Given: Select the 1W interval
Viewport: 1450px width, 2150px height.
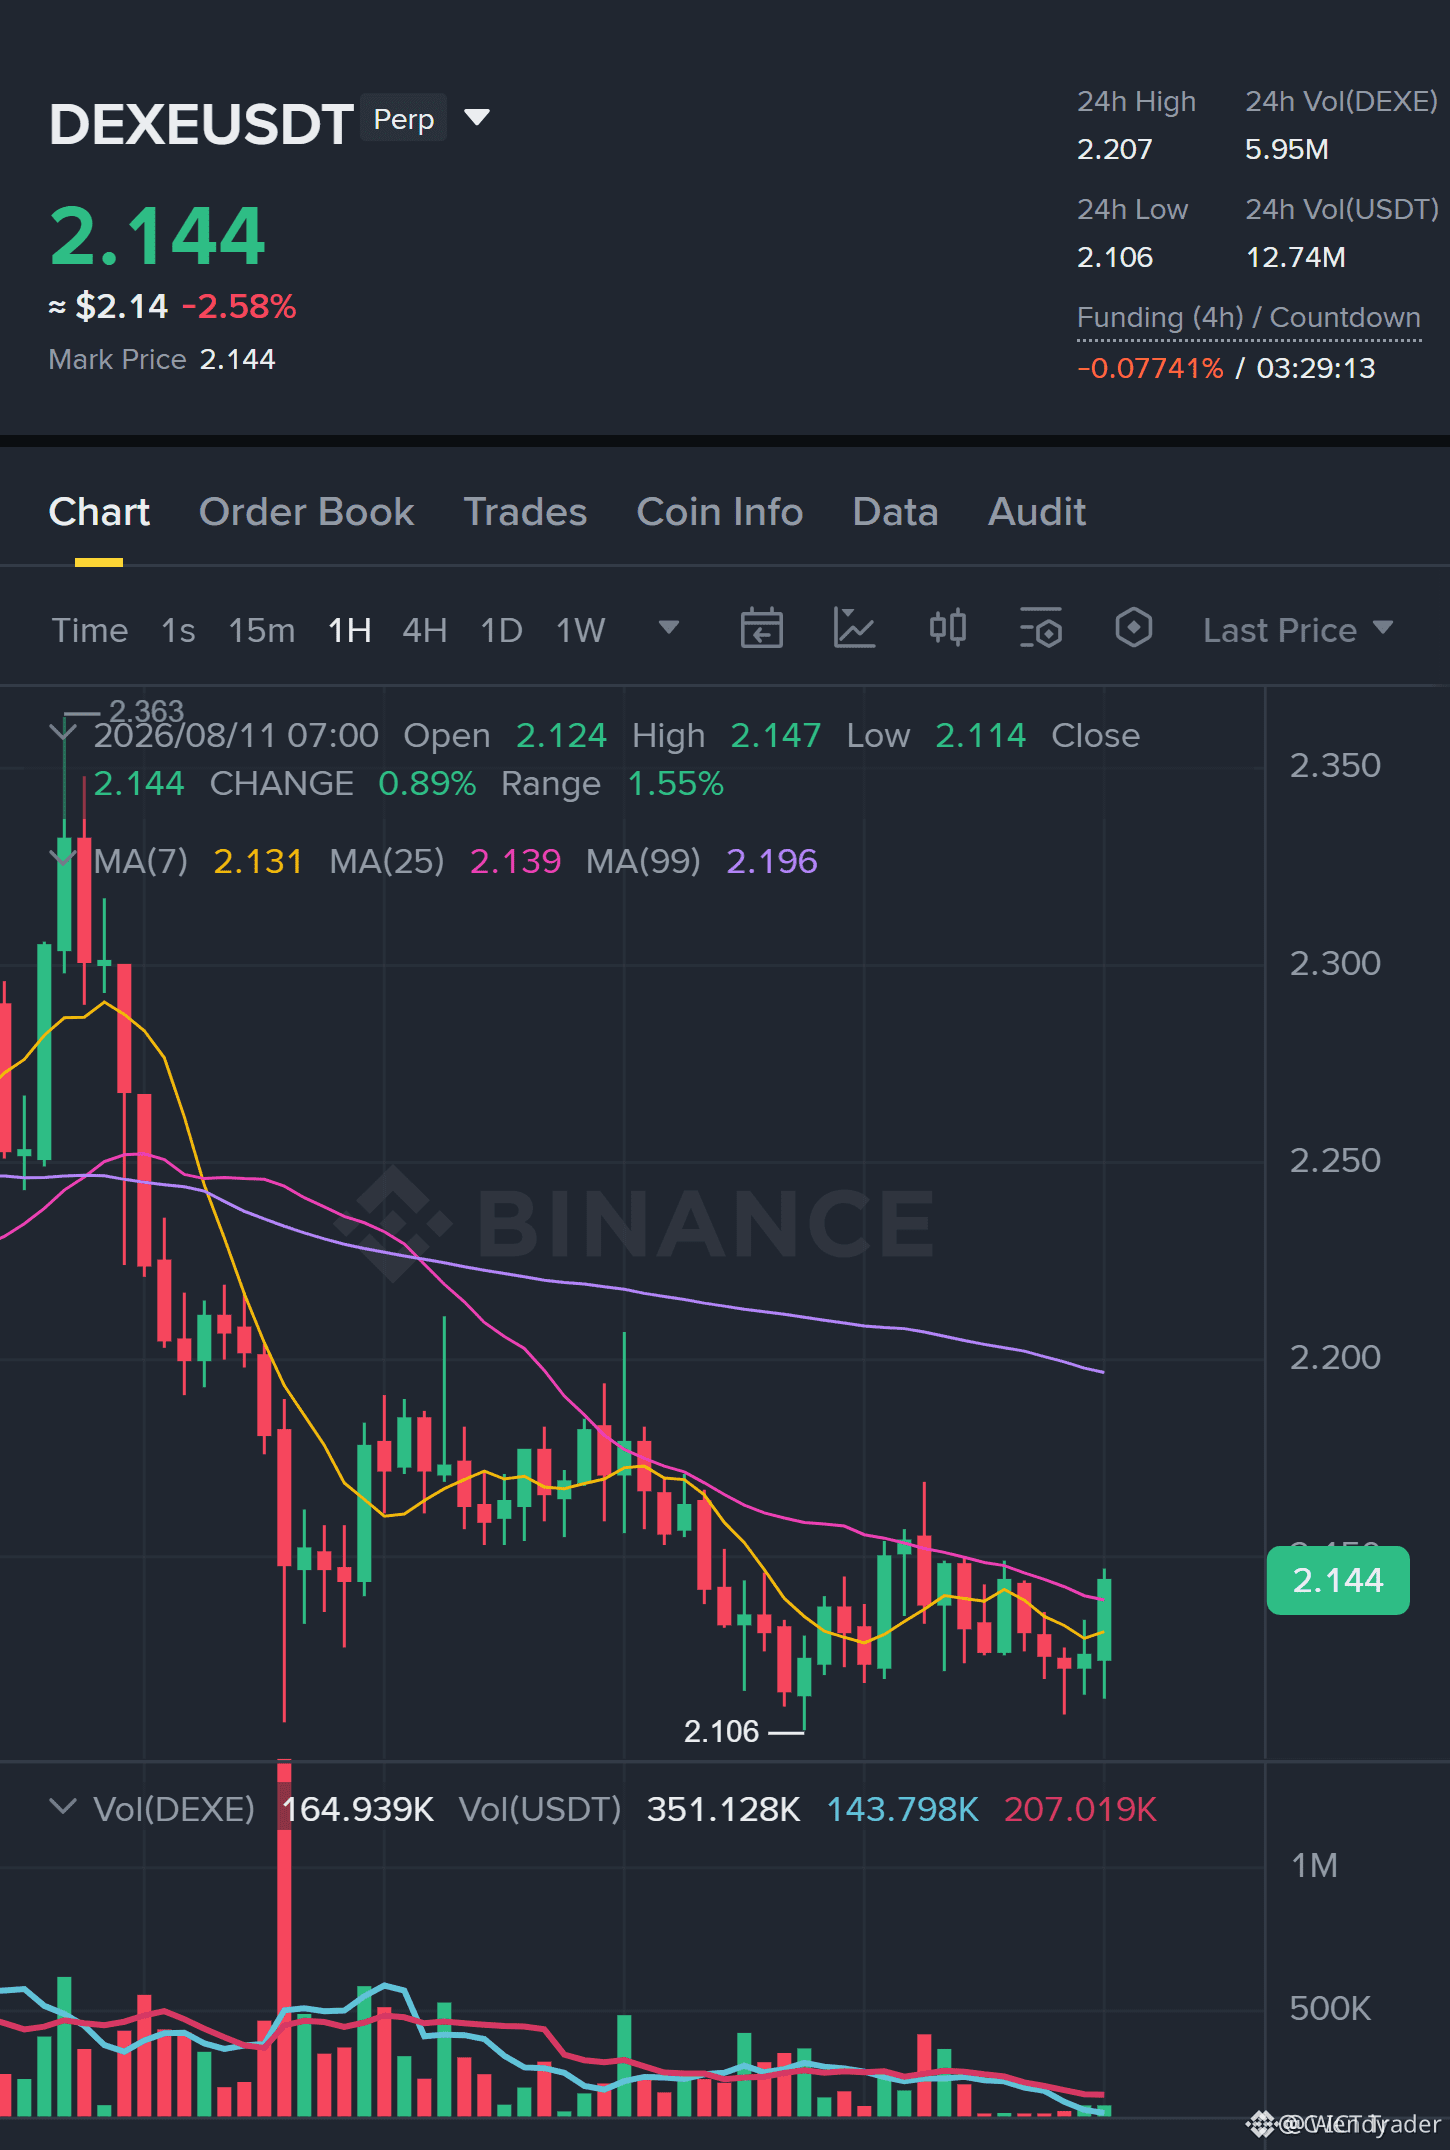Looking at the screenshot, I should pos(581,630).
